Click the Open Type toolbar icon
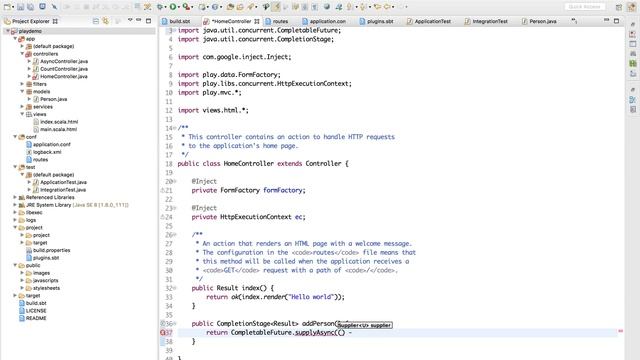 click(230, 7)
